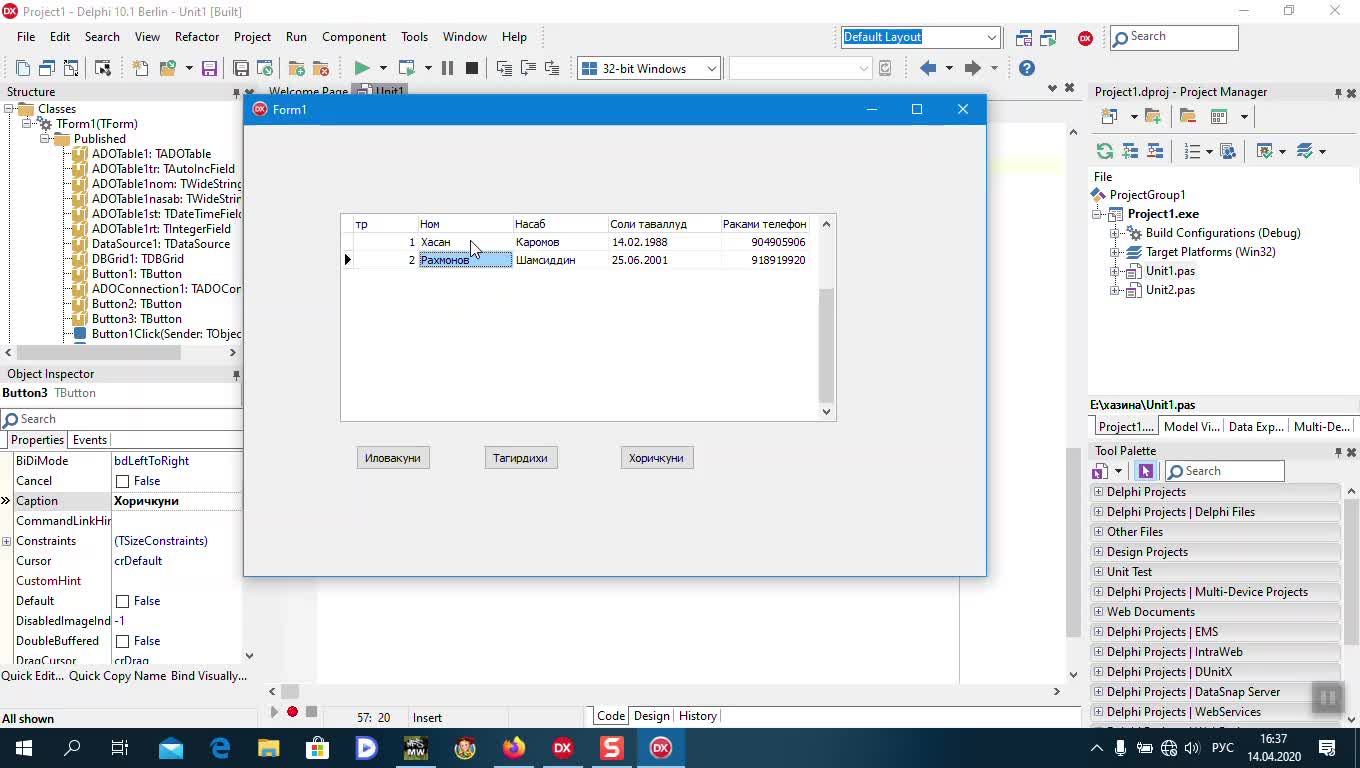Click the Trace Into icon

(504, 68)
